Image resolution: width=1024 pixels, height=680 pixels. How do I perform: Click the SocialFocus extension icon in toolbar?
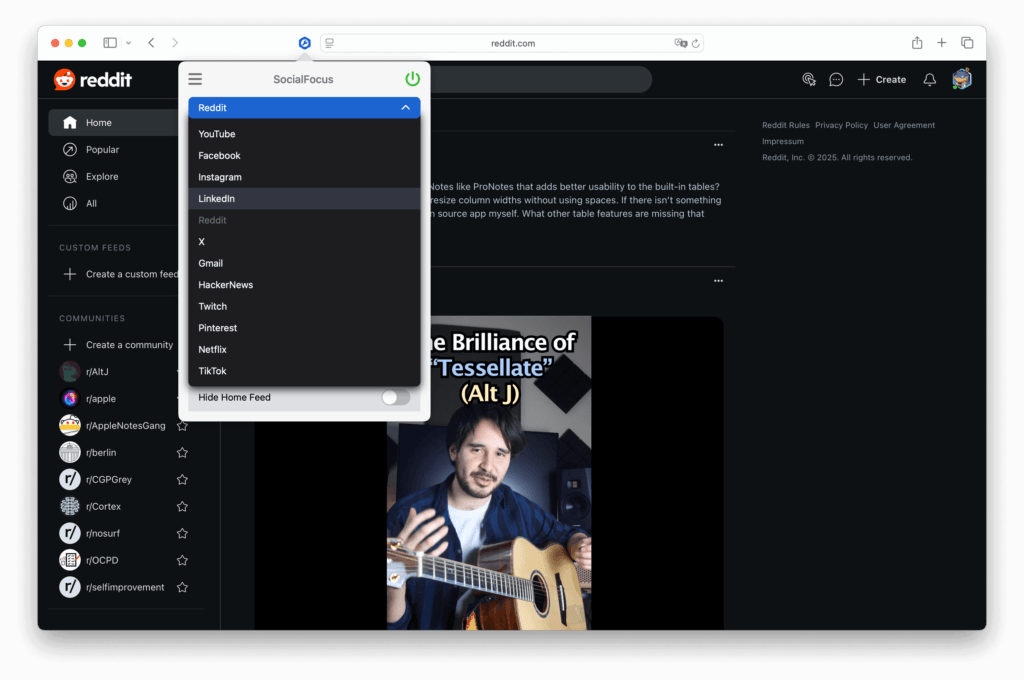304,43
